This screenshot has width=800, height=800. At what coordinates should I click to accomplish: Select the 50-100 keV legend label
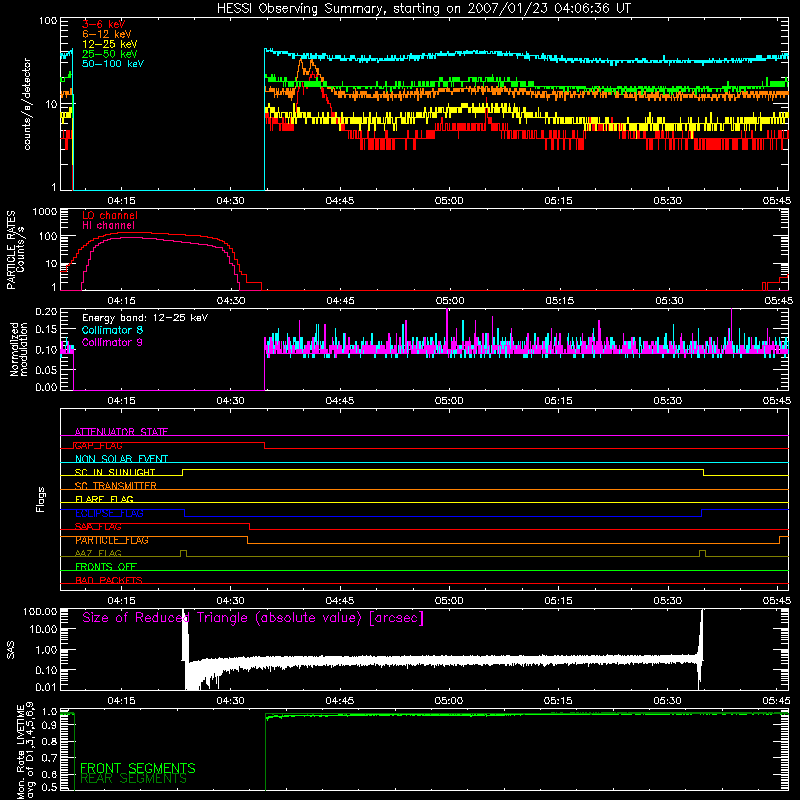click(113, 64)
